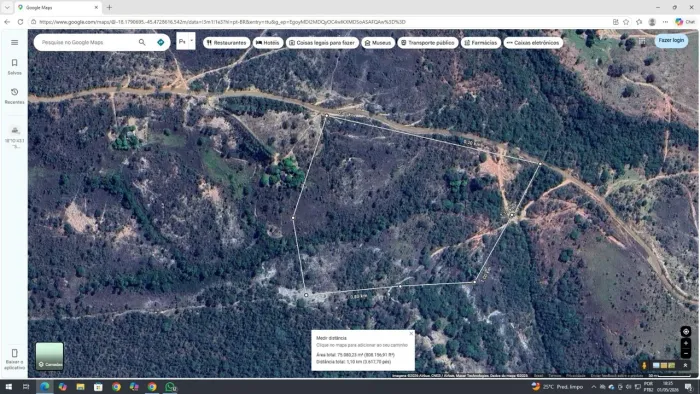Click the browser address bar URL
700x394 pixels.
point(222,22)
